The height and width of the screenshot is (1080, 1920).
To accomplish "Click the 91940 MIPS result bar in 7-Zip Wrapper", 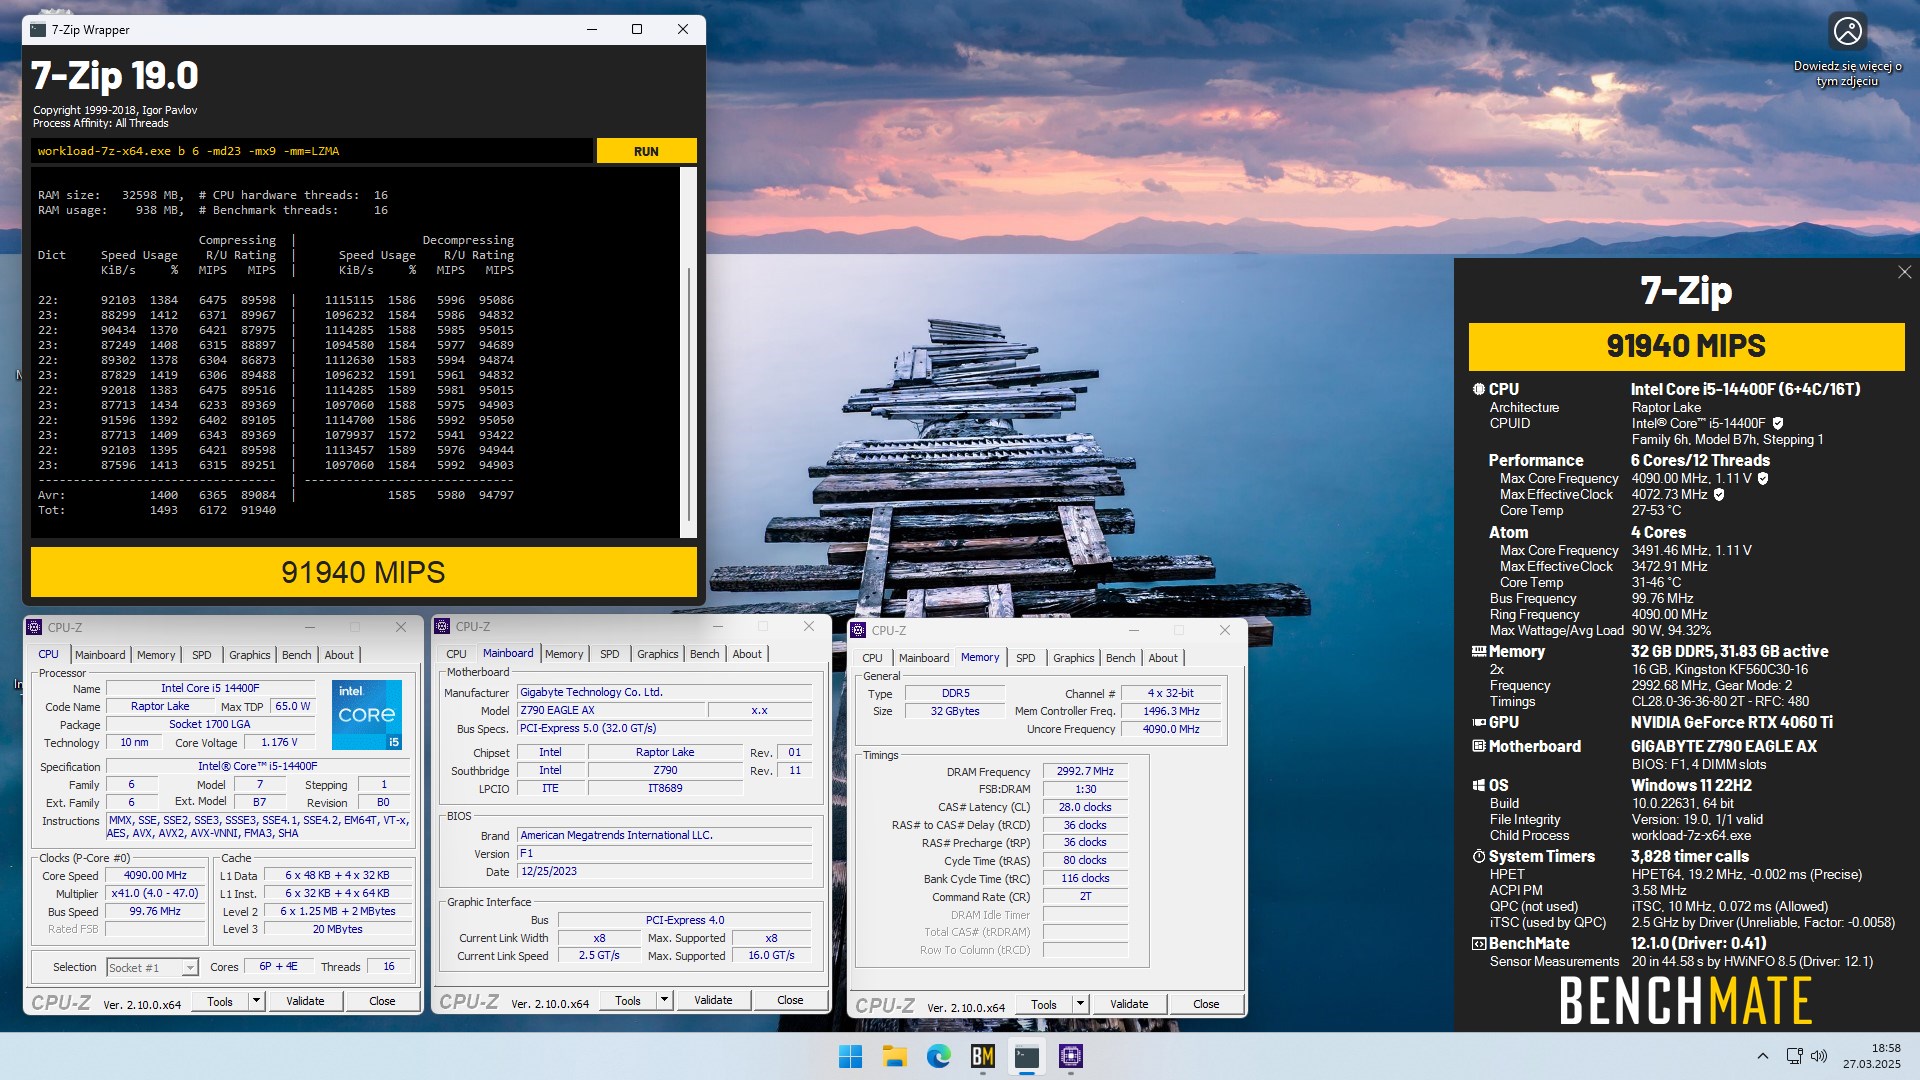I will (x=363, y=572).
